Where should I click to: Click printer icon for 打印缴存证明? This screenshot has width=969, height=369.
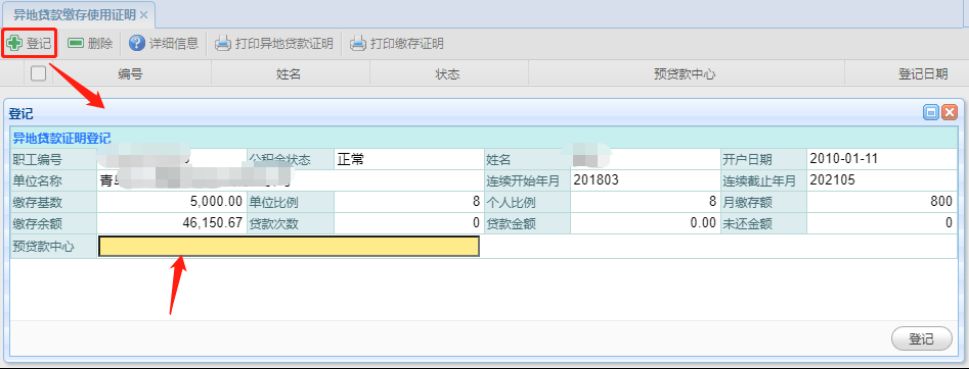[x=358, y=44]
